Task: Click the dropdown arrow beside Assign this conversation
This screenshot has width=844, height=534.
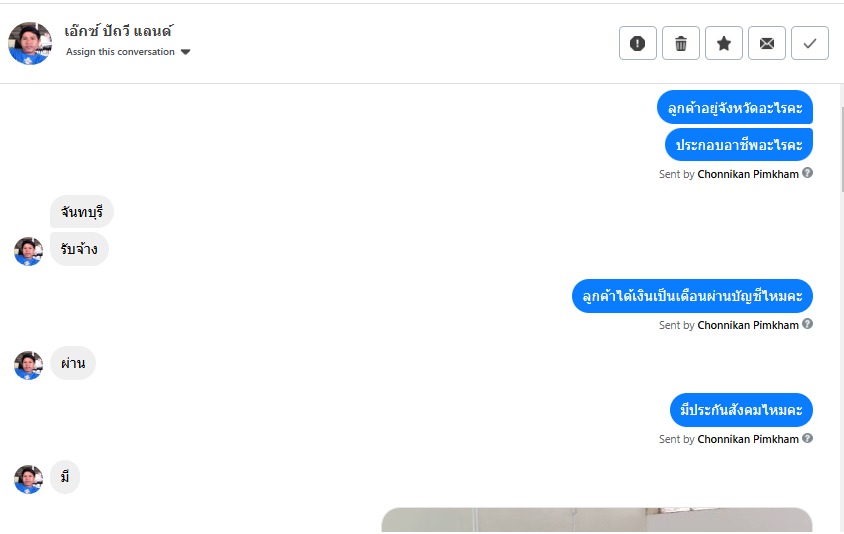Action: click(x=186, y=52)
